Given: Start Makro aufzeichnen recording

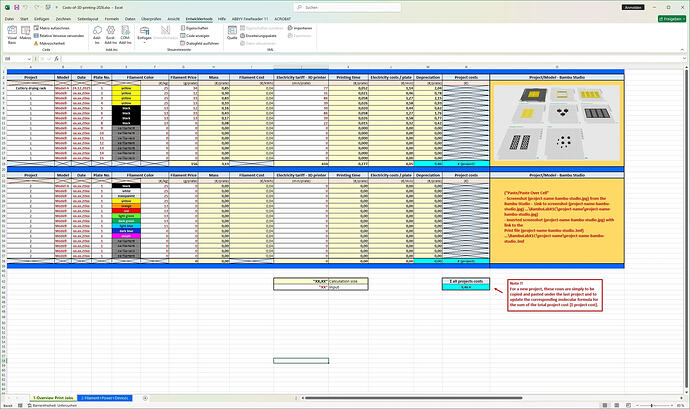Looking at the screenshot, I should click(x=51, y=28).
